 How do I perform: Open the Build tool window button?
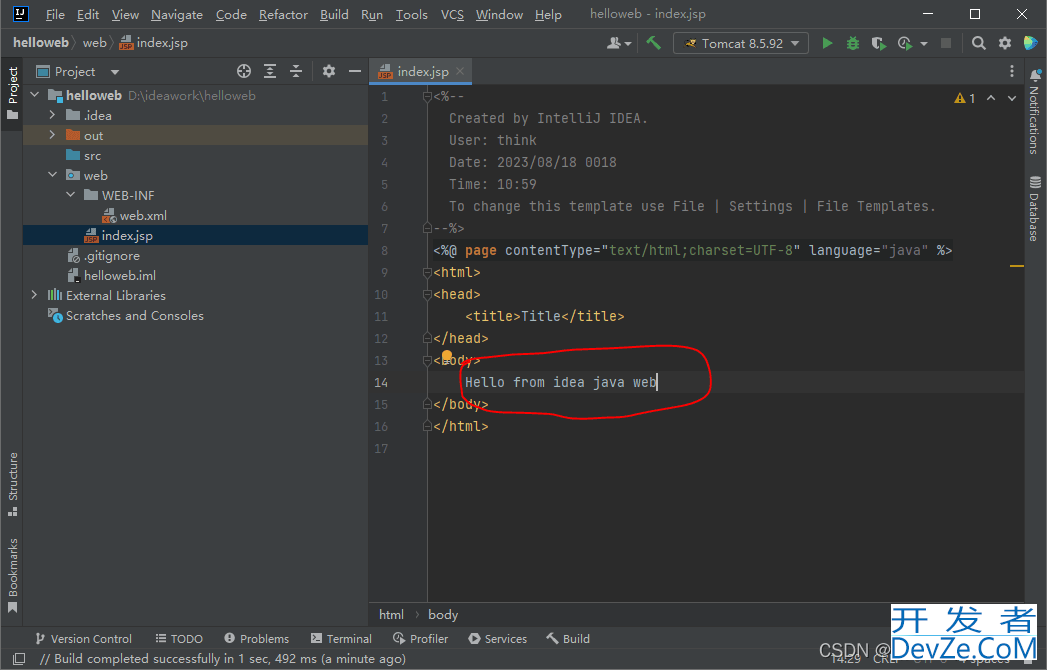pyautogui.click(x=568, y=639)
